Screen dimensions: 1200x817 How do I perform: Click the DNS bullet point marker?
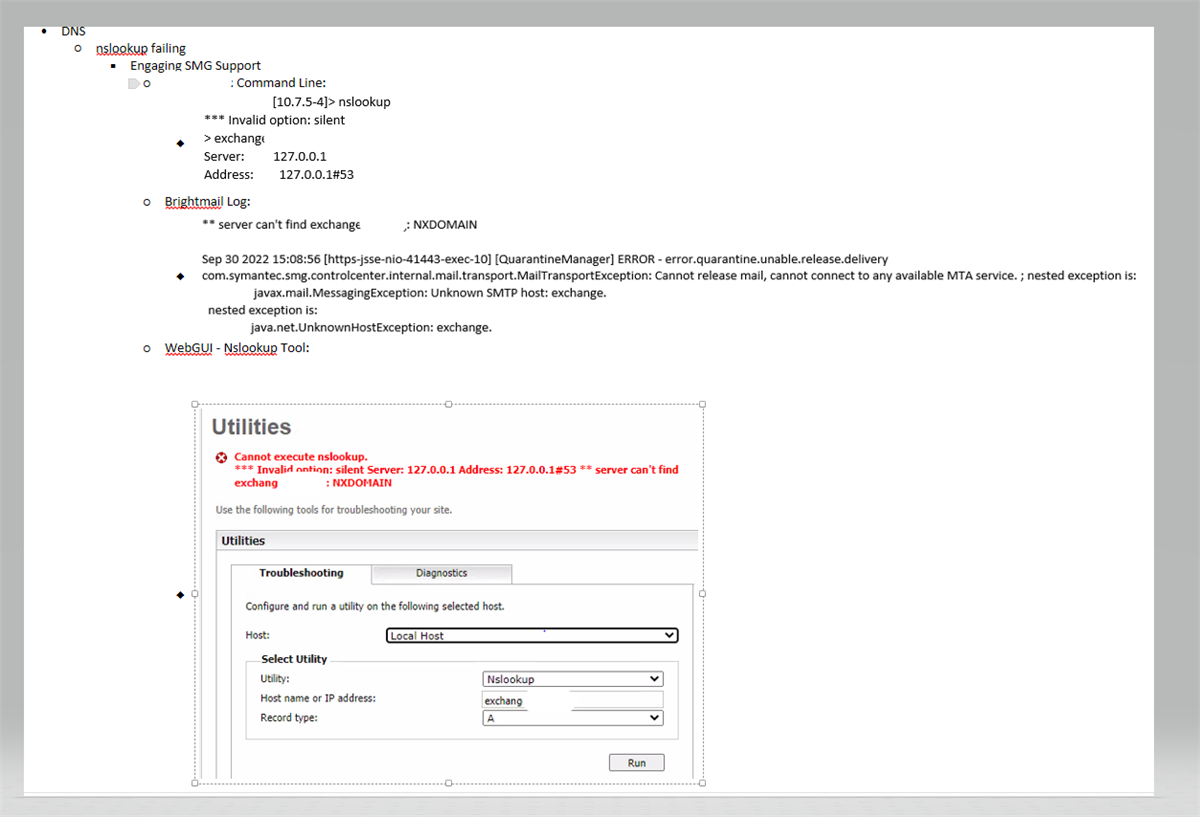click(x=44, y=31)
